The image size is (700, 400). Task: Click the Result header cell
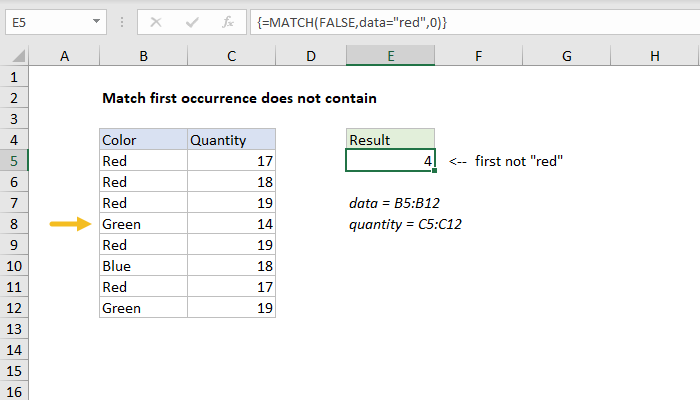click(x=390, y=140)
